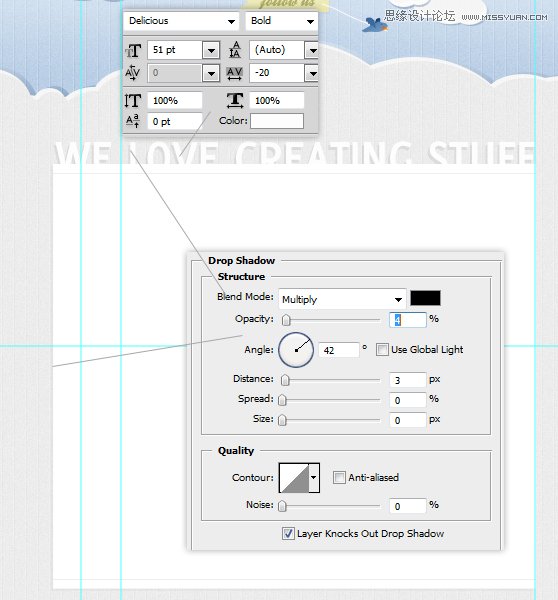Click the horizontal scale icon
The image size is (558, 600).
235,100
